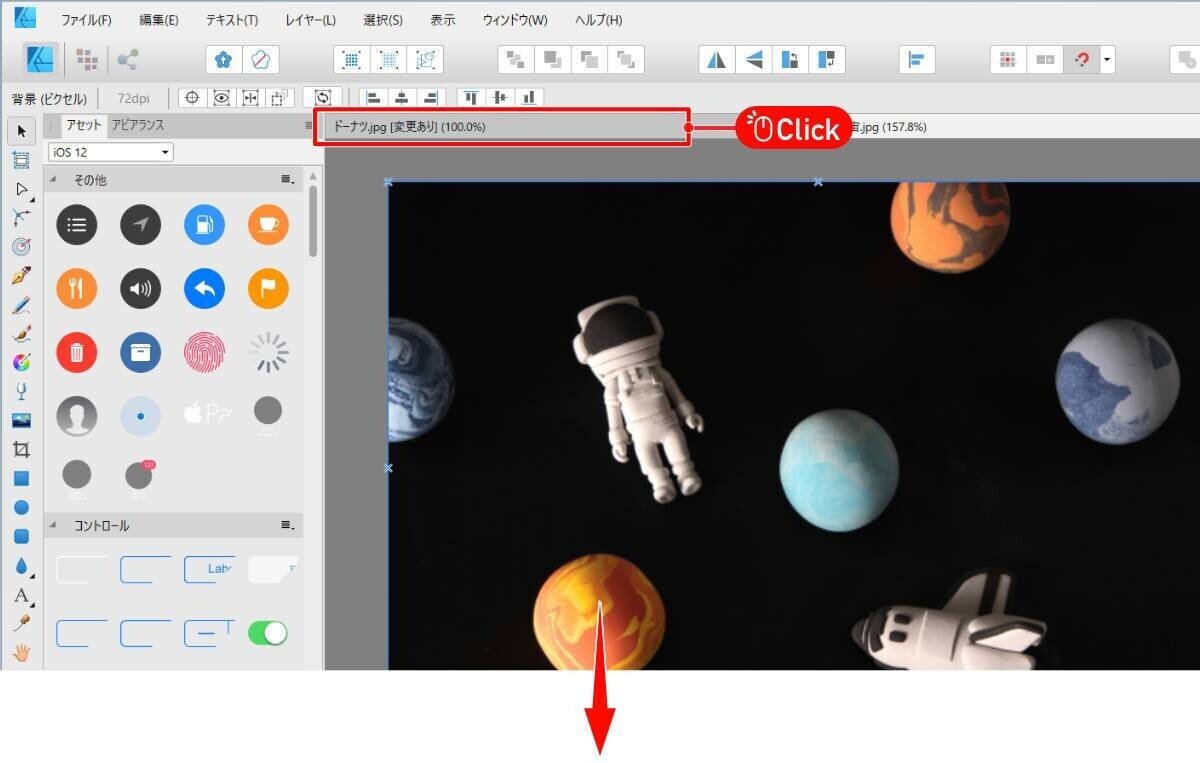Select the Pen tool
The height and width of the screenshot is (763, 1200).
21,275
